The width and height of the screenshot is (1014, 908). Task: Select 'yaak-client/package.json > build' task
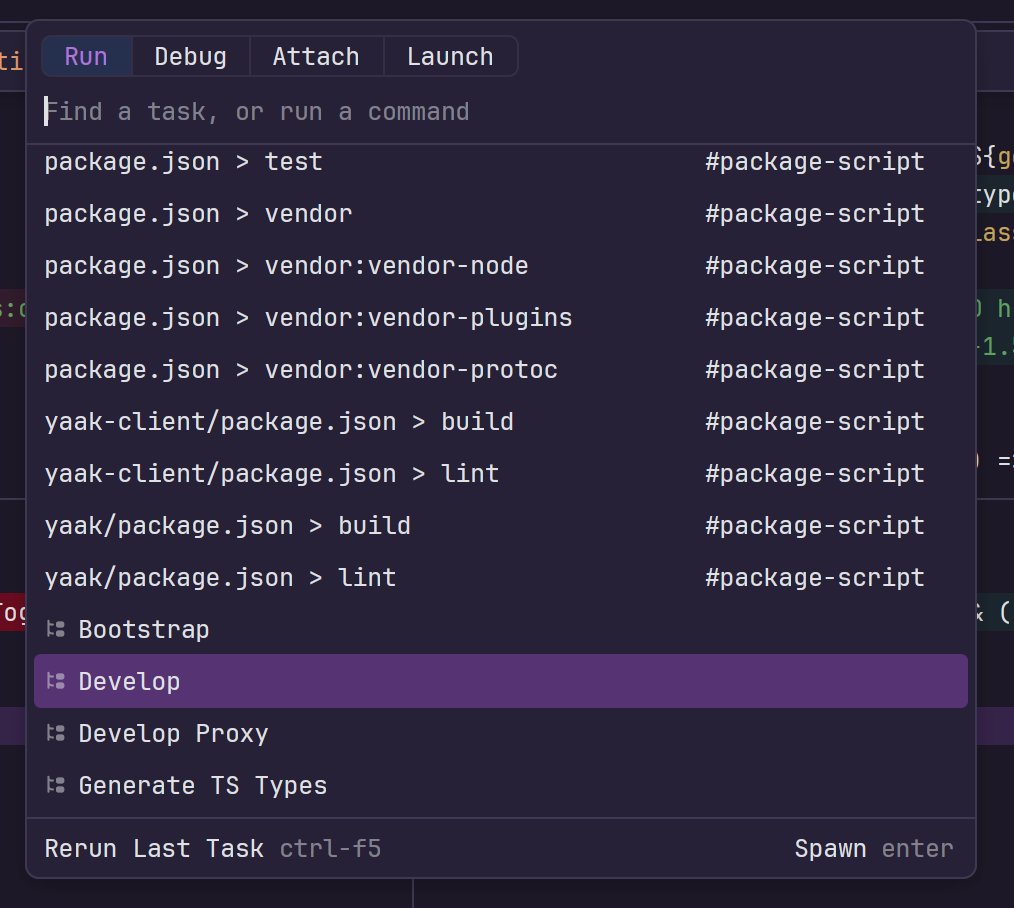[501, 422]
